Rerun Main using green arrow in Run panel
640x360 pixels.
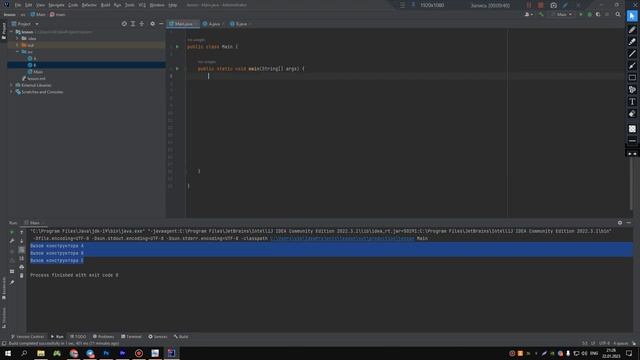tap(11, 232)
